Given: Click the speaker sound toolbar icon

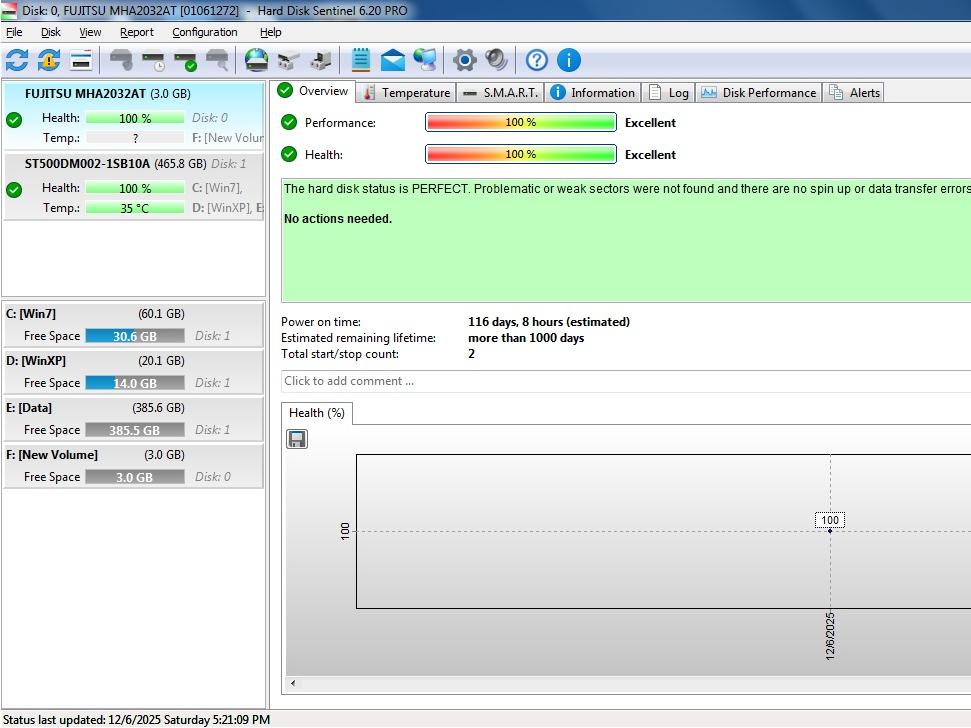Looking at the screenshot, I should 496,60.
